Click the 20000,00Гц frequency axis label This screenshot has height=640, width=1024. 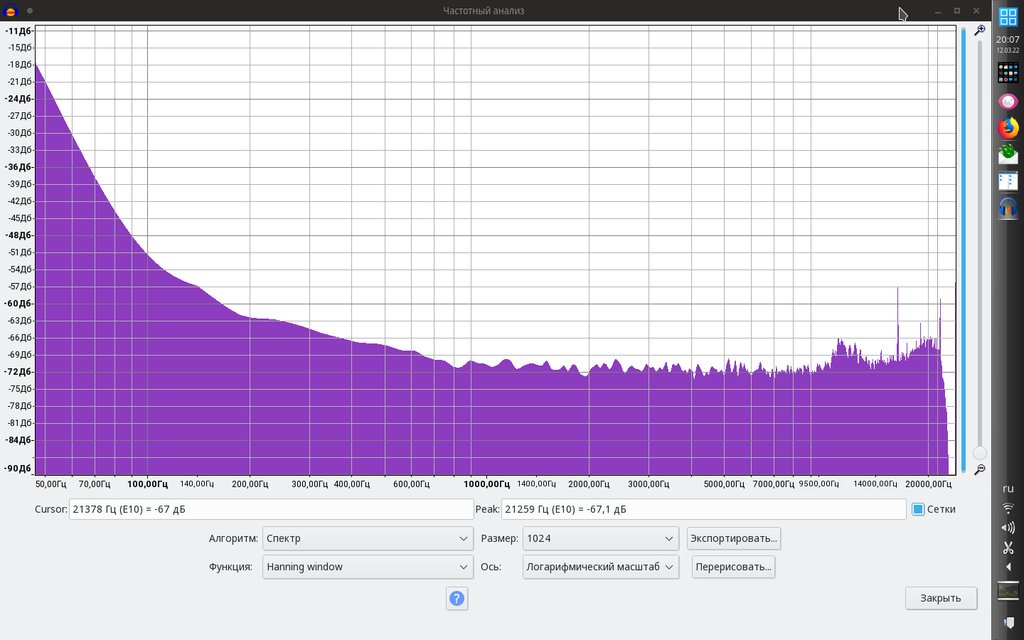928,485
